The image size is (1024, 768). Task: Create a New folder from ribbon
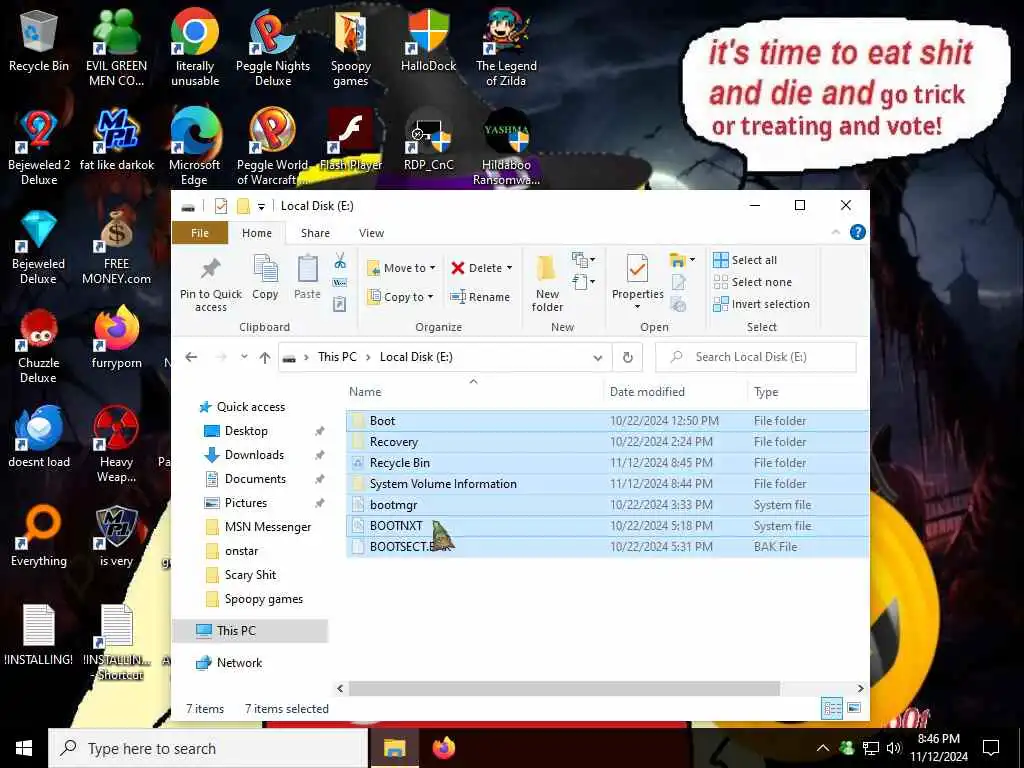(x=547, y=284)
